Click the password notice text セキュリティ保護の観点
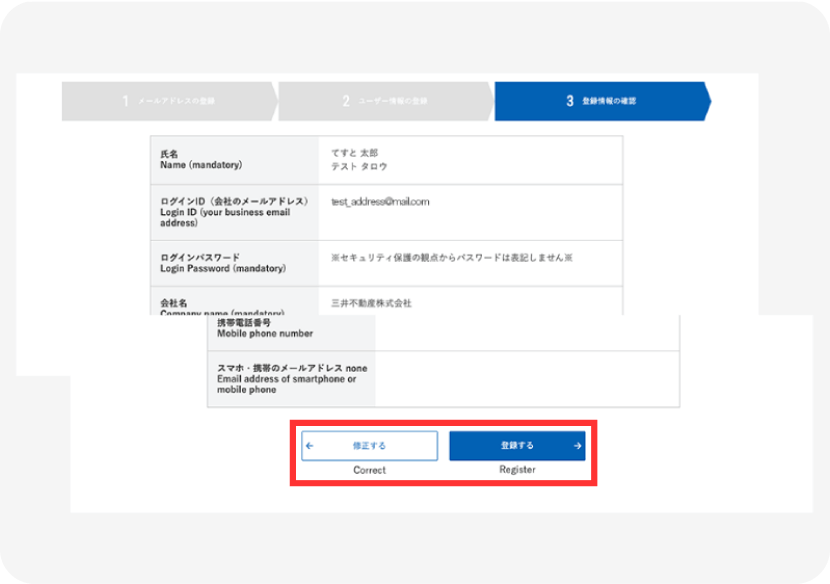830x584 pixels. pyautogui.click(x=452, y=258)
